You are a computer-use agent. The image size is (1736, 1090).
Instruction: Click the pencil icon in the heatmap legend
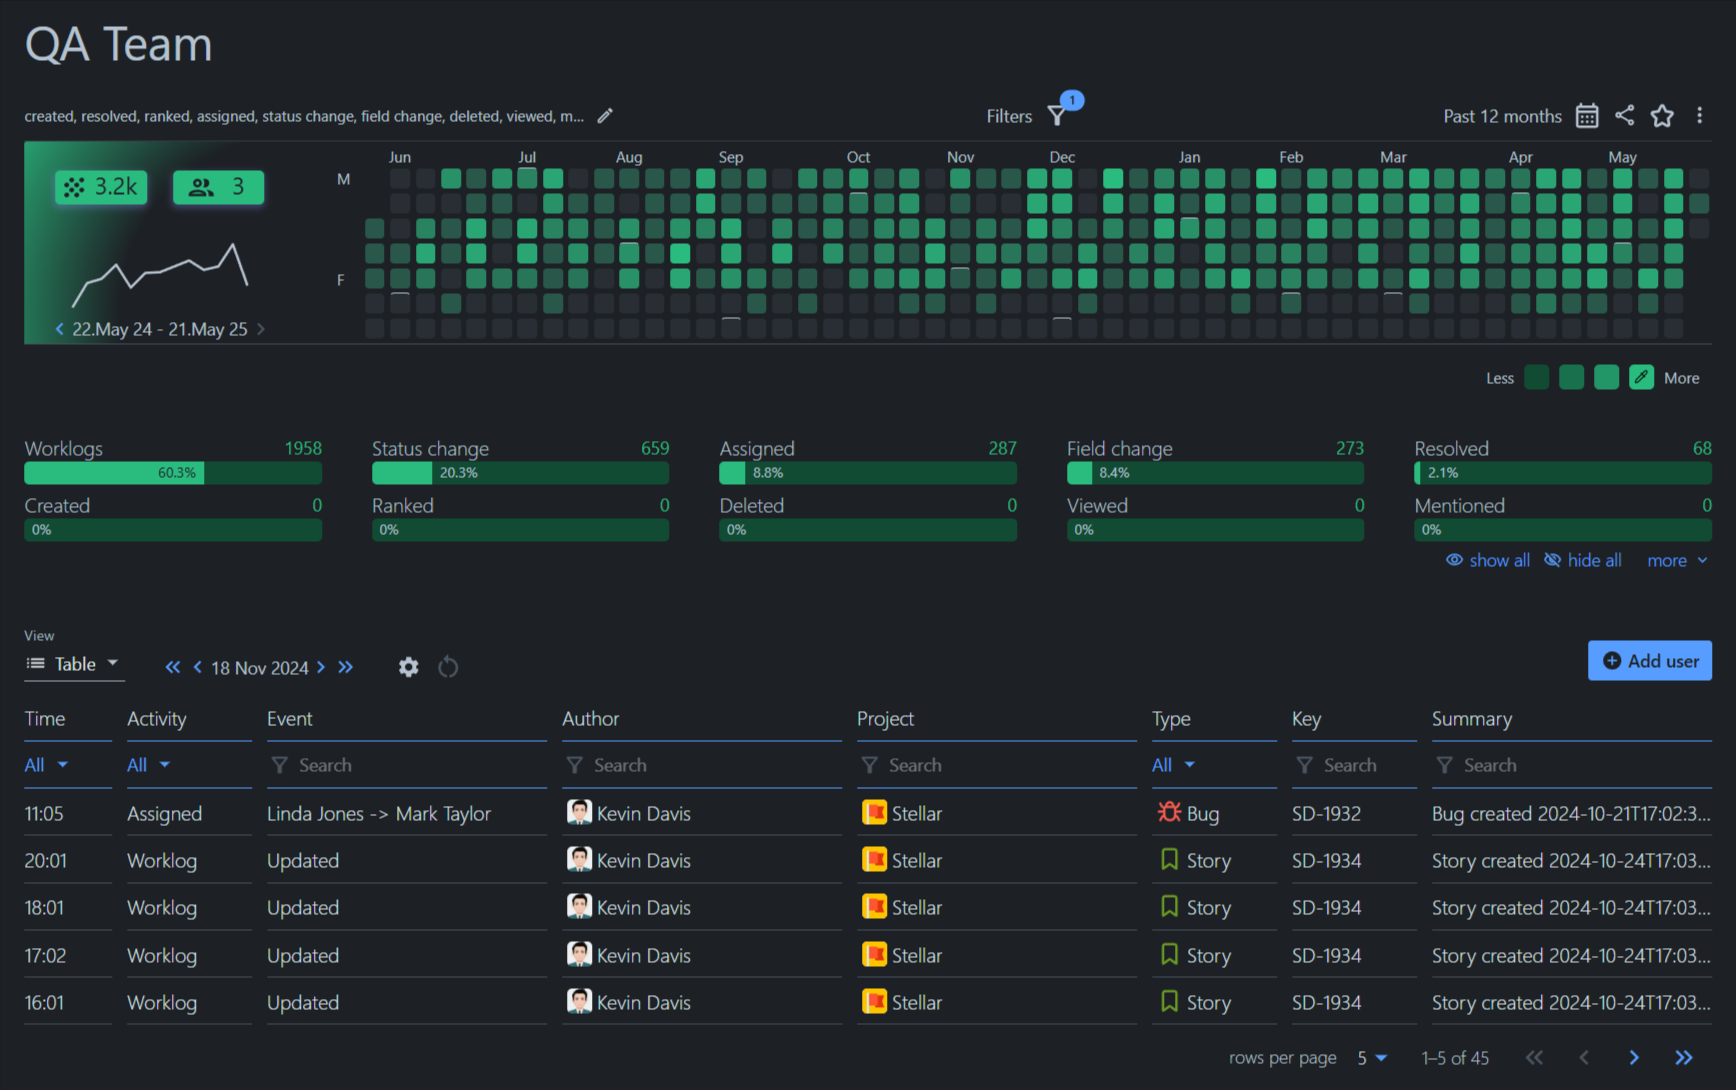pos(1641,377)
